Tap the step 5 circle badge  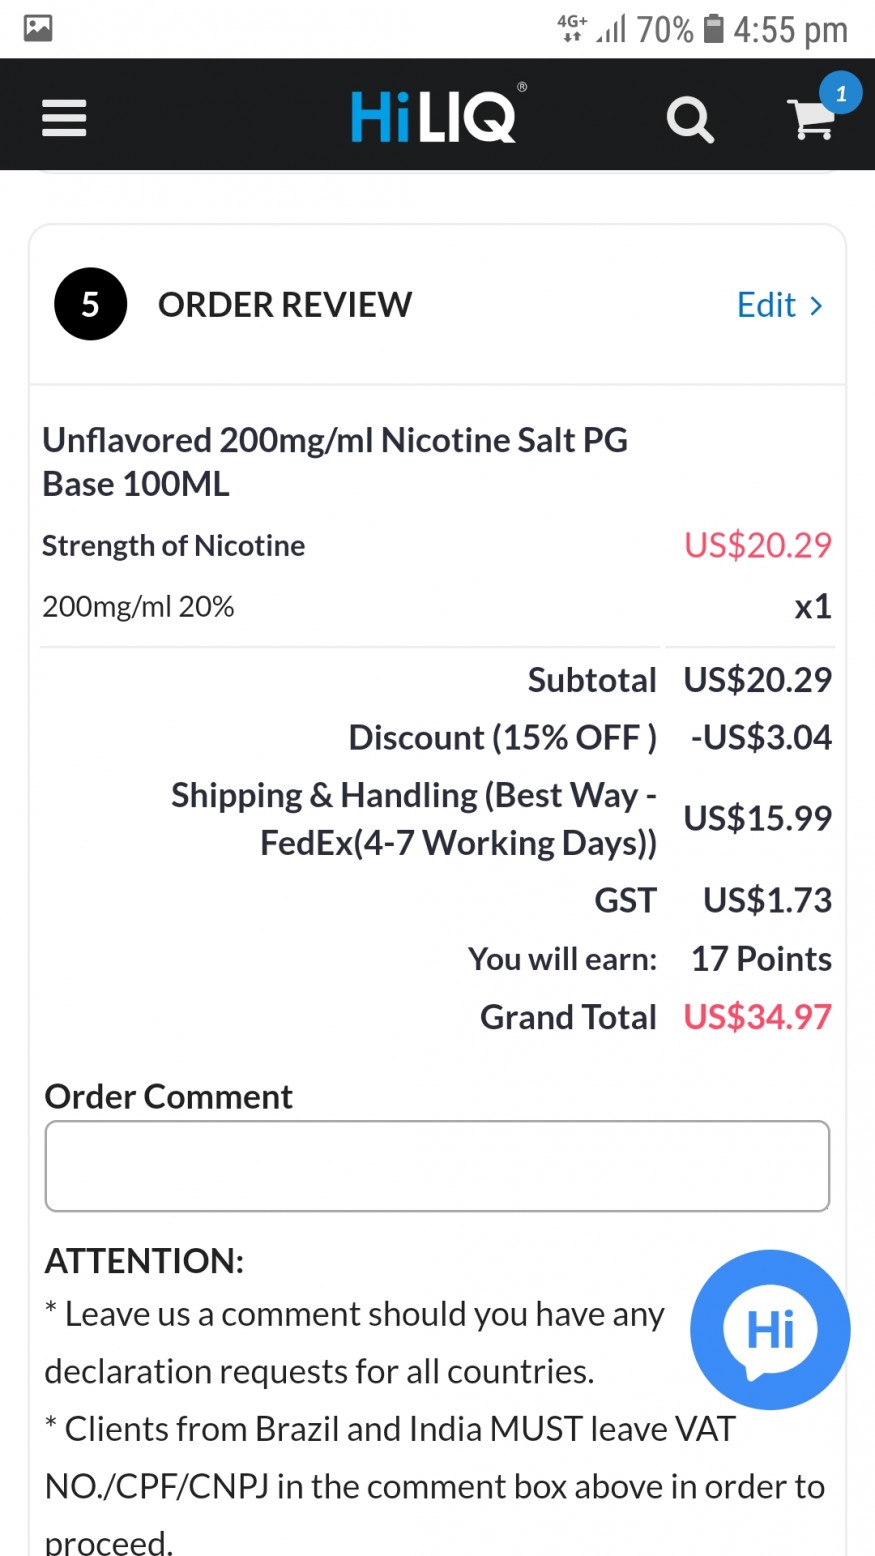[x=90, y=304]
